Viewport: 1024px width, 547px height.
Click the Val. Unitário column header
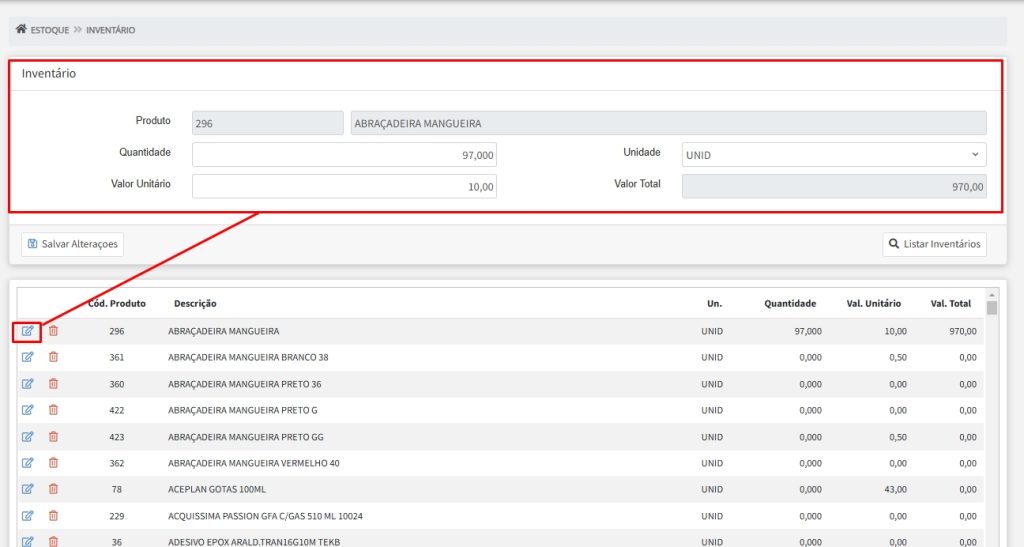click(x=874, y=304)
